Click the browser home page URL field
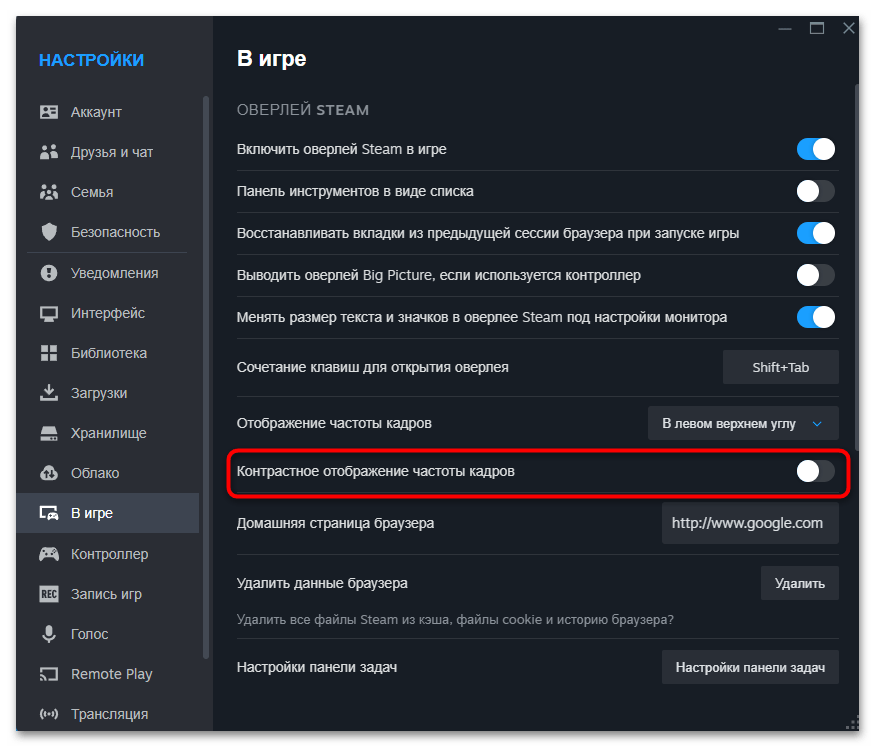Image resolution: width=875 pixels, height=747 pixels. [x=749, y=523]
